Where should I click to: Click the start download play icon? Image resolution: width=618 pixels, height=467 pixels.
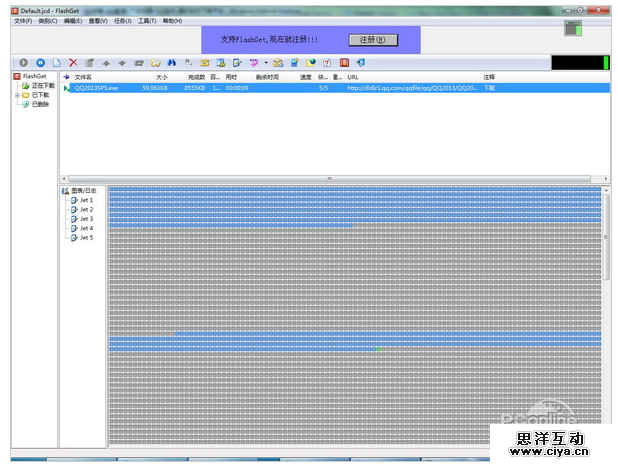pos(24,63)
